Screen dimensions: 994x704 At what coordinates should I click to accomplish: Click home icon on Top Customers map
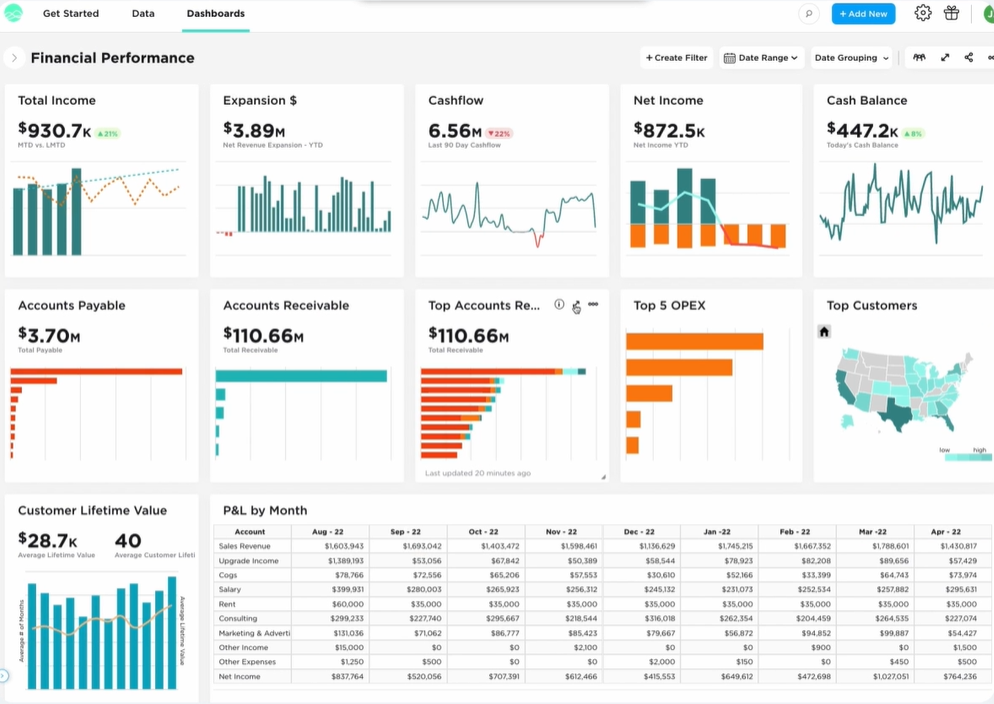[824, 332]
